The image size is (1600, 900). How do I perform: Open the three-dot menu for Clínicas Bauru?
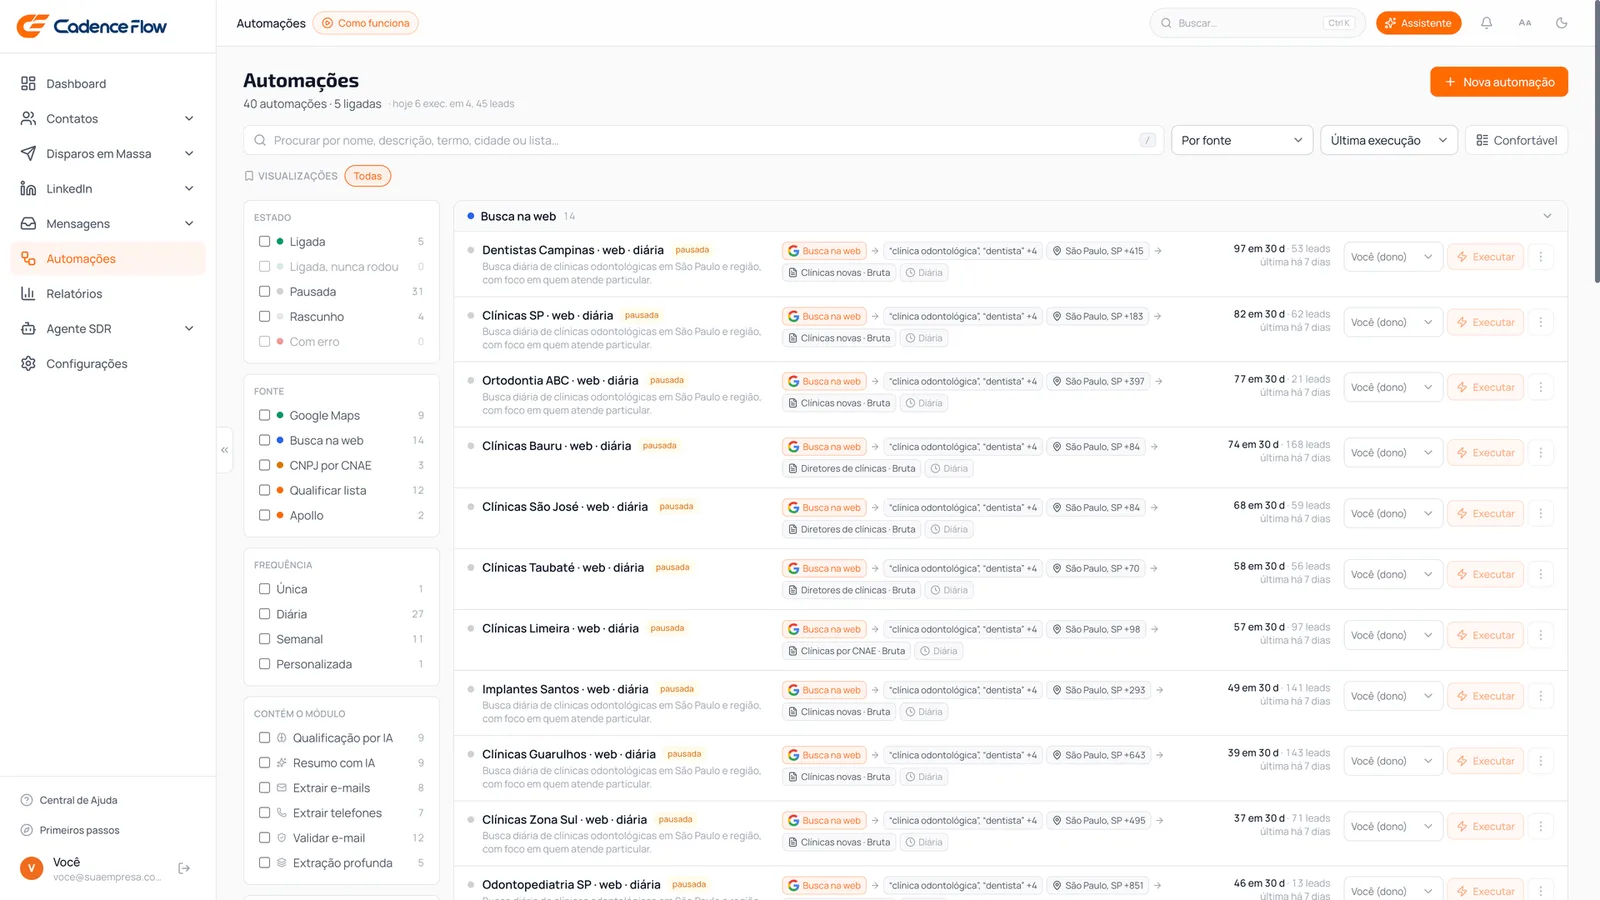coord(1541,453)
